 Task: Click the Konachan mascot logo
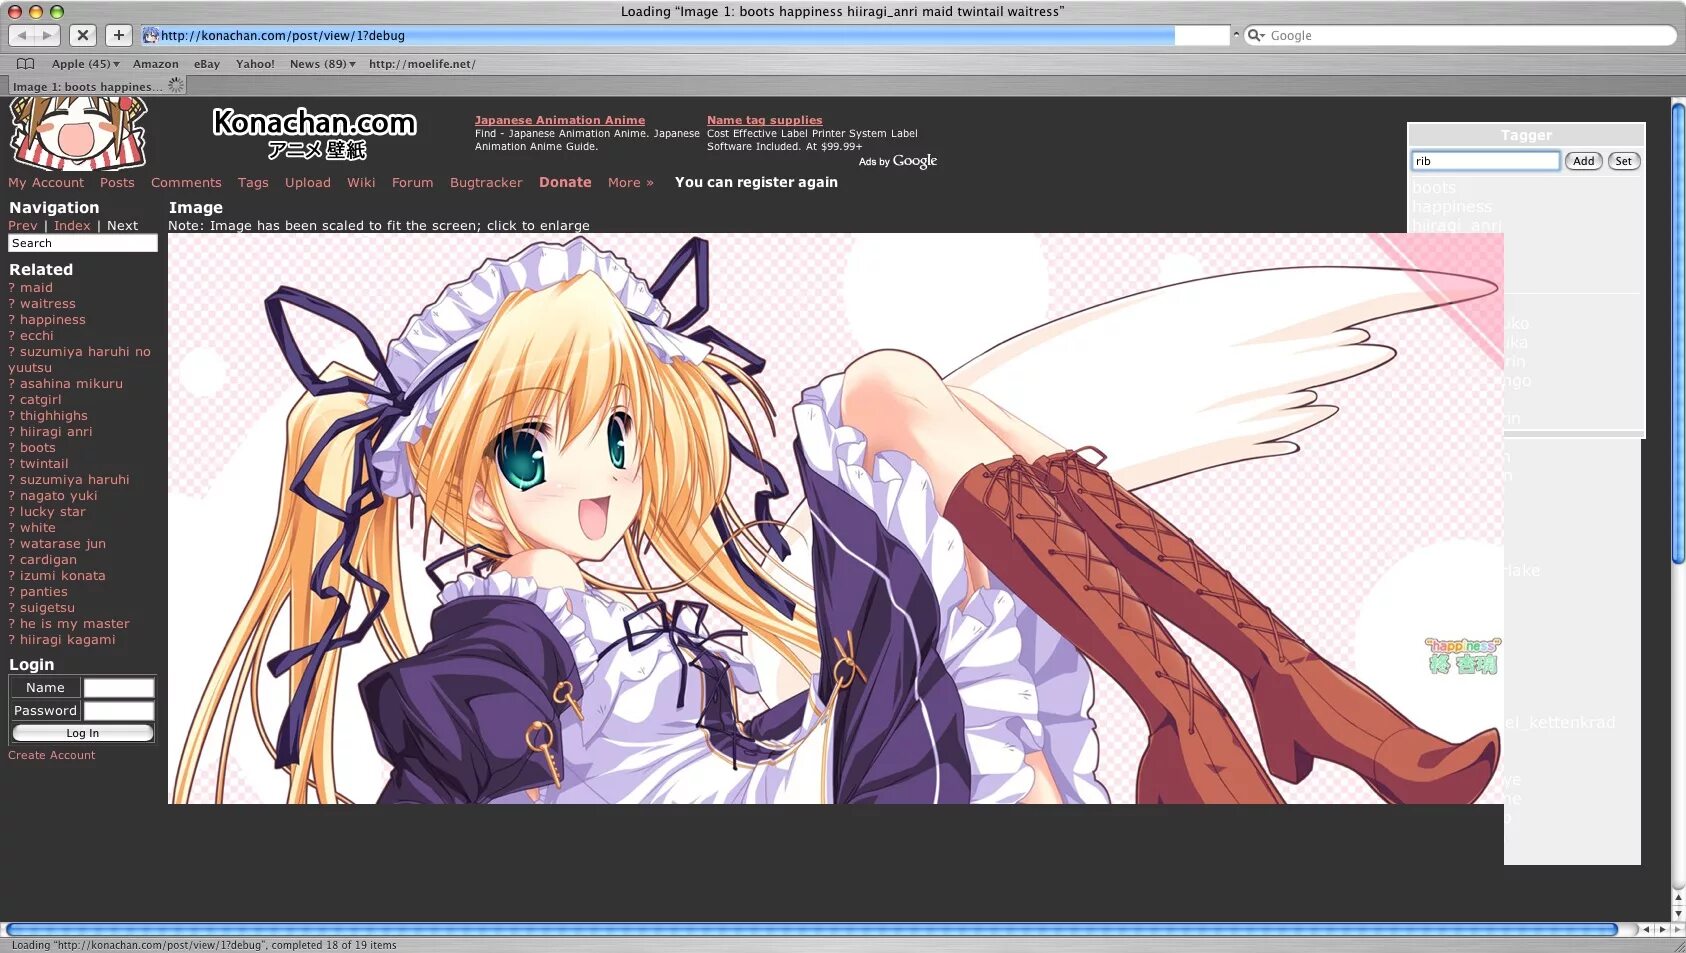tap(78, 133)
